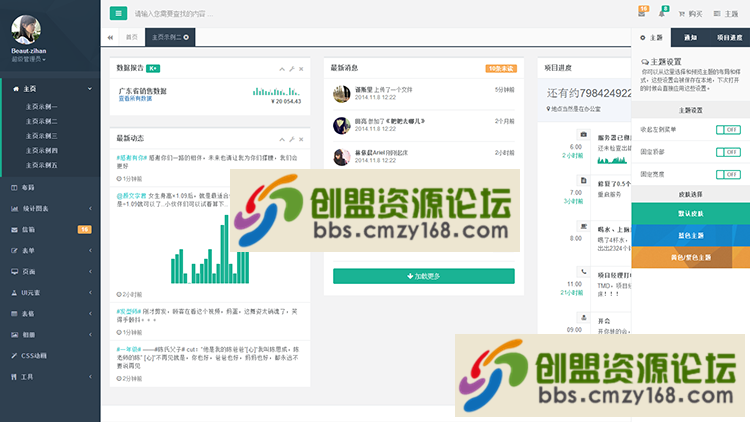Screen dimensions: 750x422
Task: Close the 数据报告 panel with its X icon
Action: (301, 69)
